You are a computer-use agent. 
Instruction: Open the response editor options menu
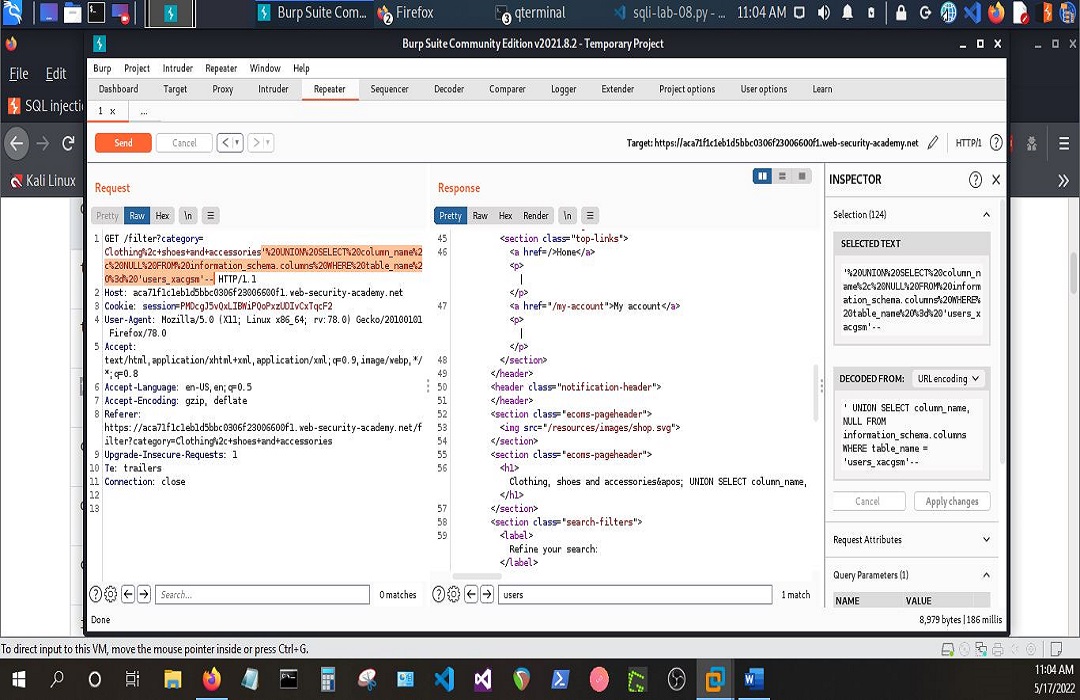pos(590,216)
